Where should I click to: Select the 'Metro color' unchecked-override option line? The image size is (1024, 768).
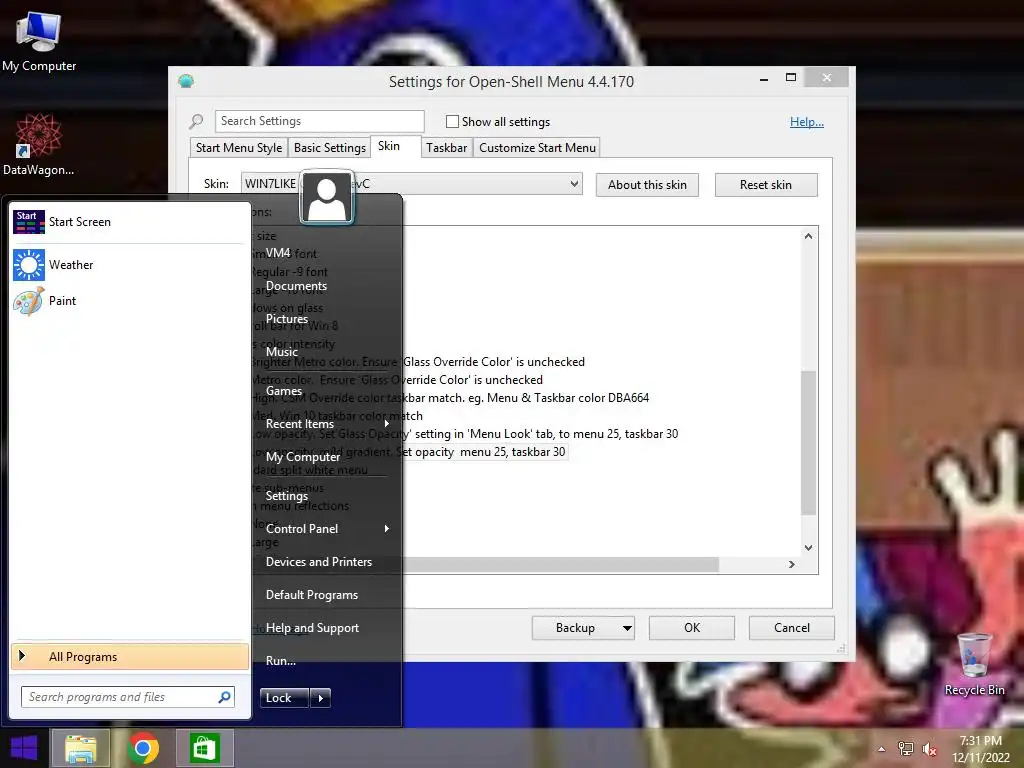click(x=397, y=379)
